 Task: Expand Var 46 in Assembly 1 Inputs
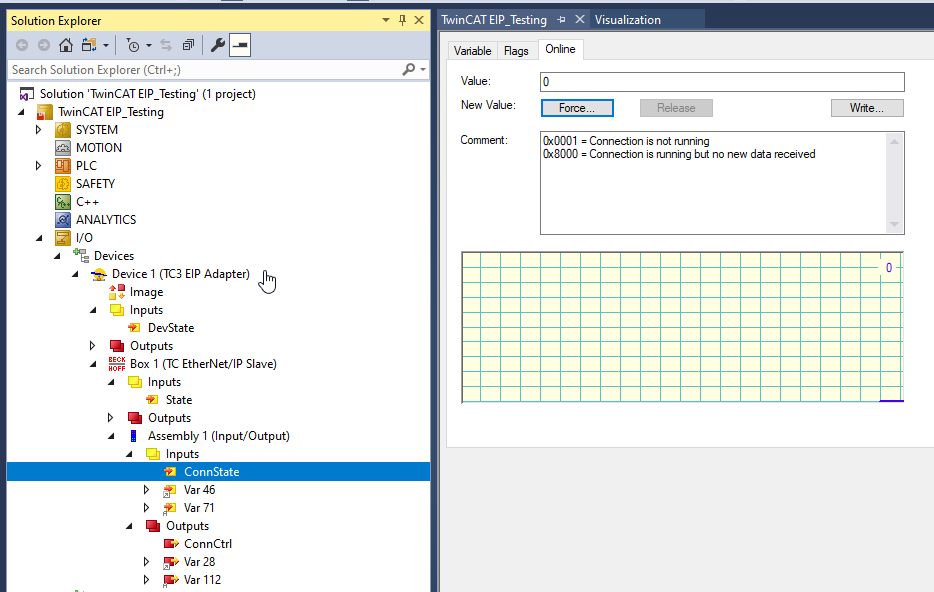(147, 490)
